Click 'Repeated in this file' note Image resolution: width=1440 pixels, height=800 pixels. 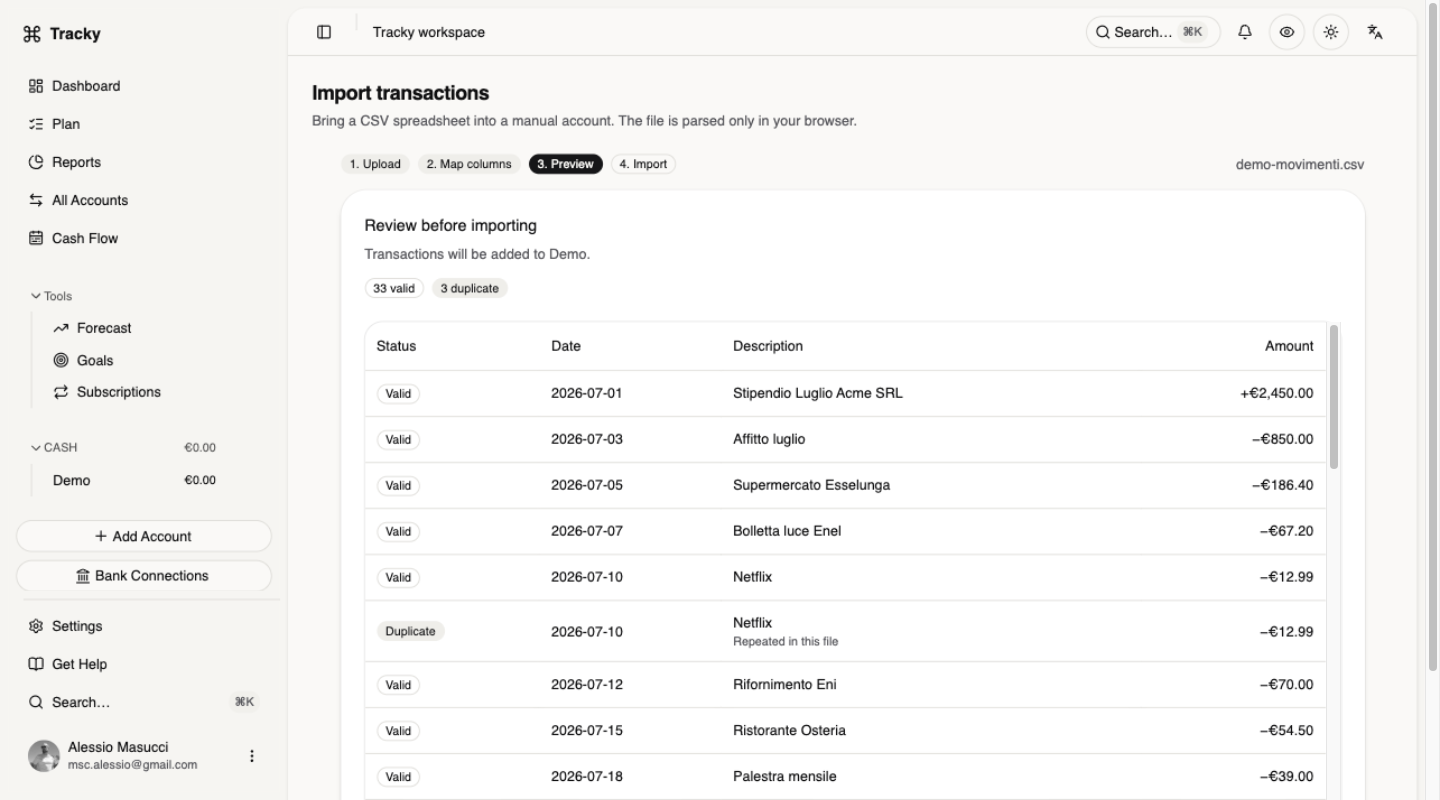click(785, 642)
